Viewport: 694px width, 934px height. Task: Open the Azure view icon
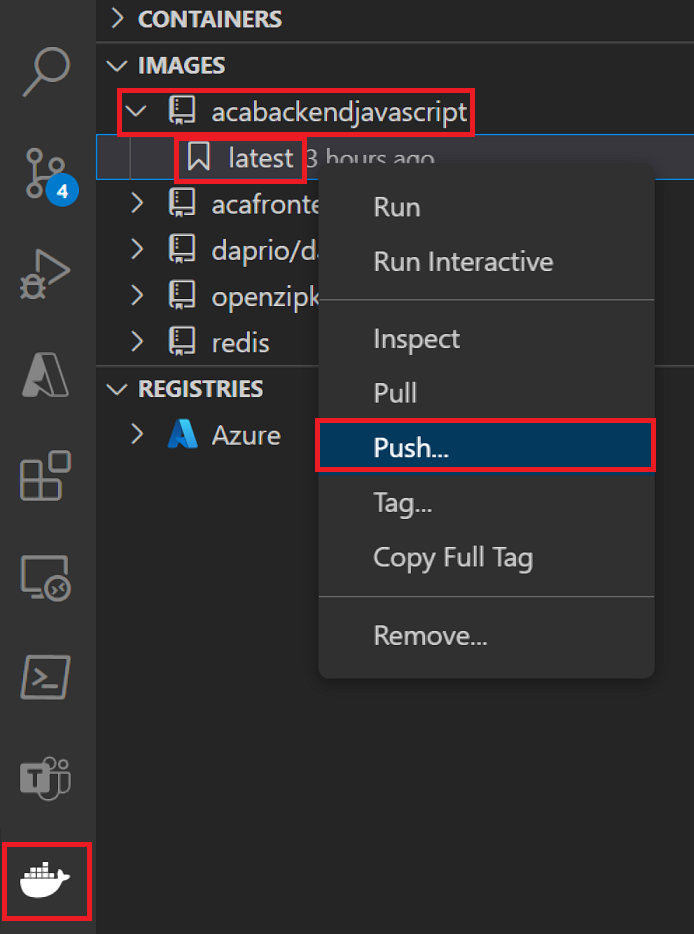tap(47, 375)
